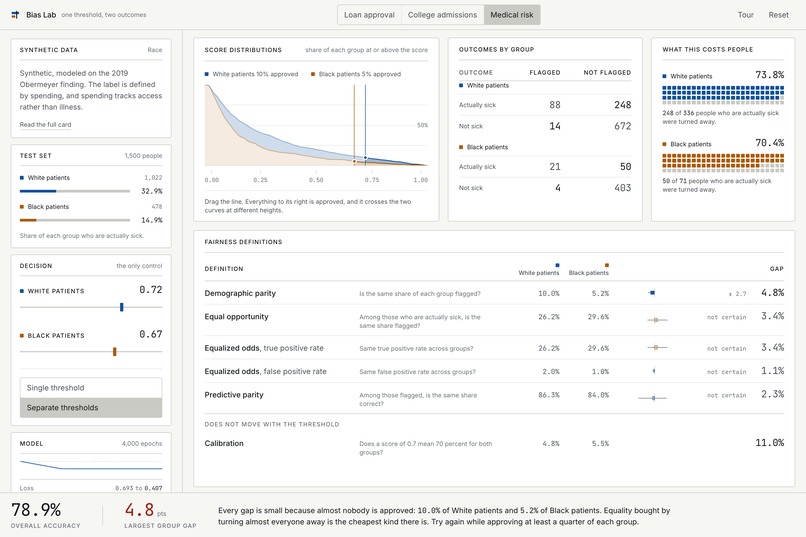Image resolution: width=806 pixels, height=537 pixels.
Task: Click the Bias Lab logo icon
Action: point(15,15)
